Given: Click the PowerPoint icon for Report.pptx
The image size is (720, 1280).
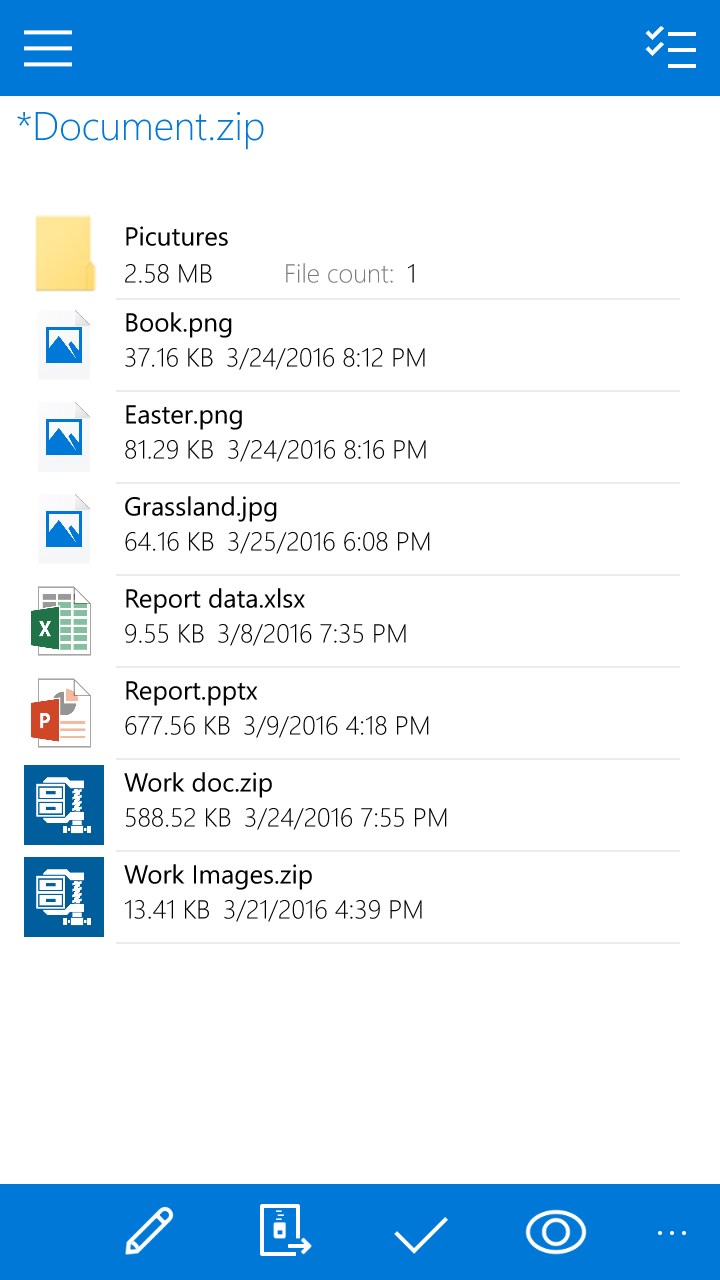Looking at the screenshot, I should pos(64,714).
